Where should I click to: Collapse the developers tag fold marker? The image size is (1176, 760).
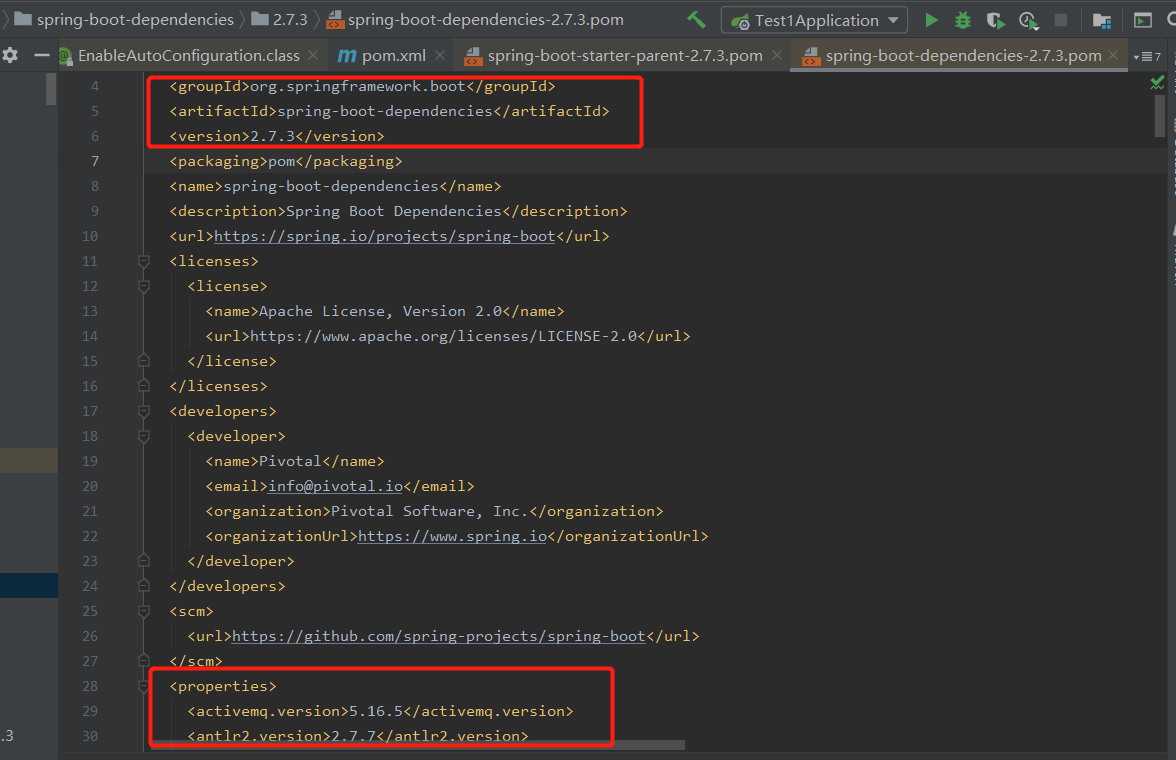pos(144,411)
